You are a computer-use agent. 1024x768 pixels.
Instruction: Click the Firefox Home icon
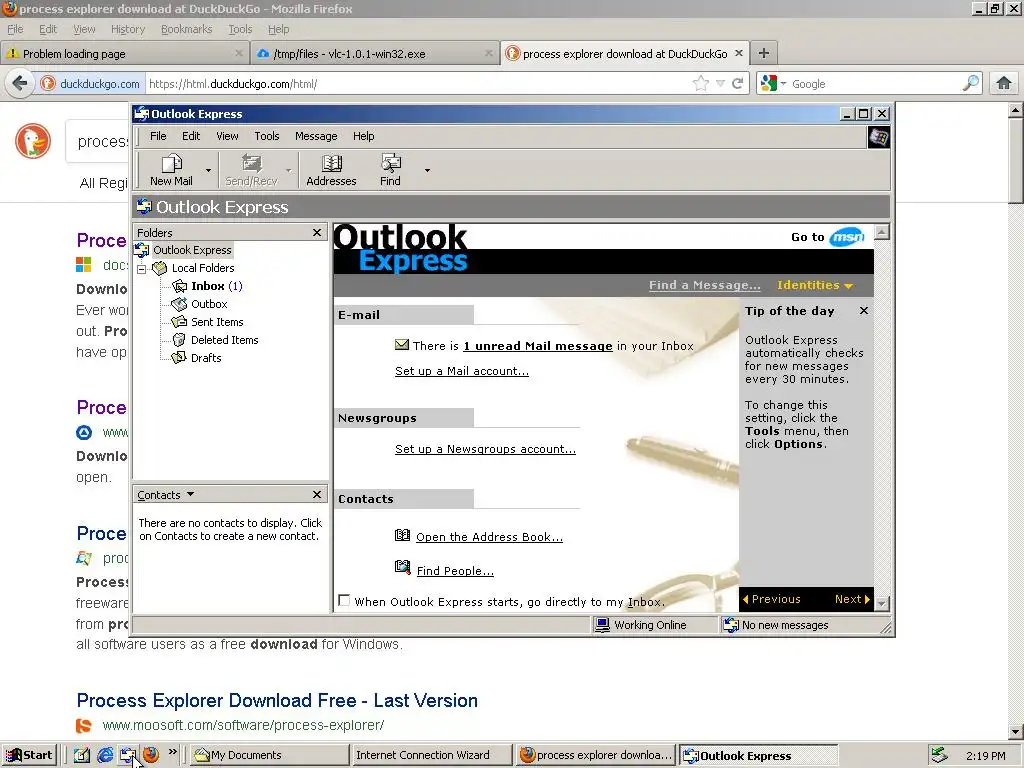tap(1004, 83)
